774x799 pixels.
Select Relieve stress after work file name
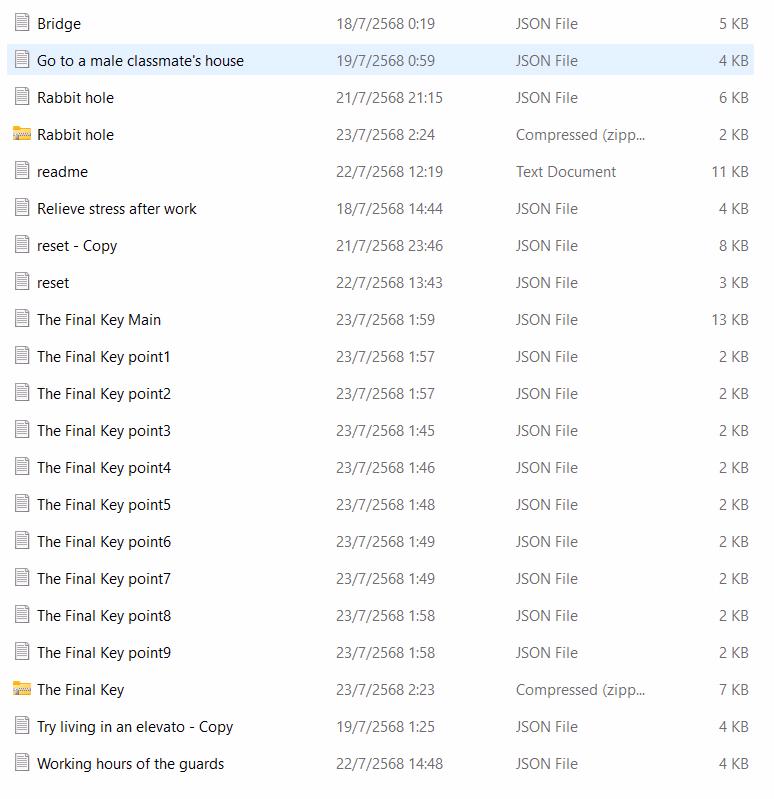117,209
